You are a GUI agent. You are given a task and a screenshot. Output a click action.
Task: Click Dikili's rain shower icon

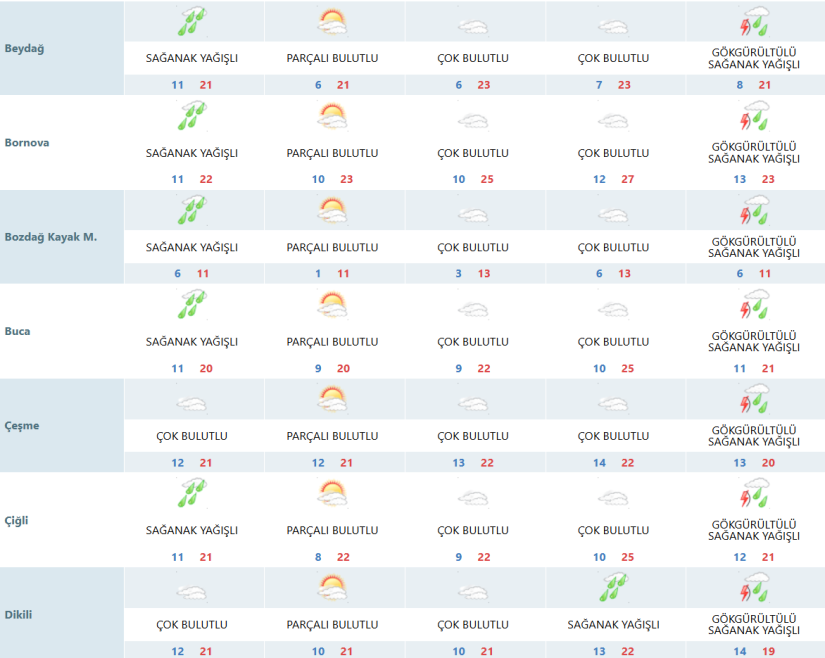pyautogui.click(x=613, y=589)
